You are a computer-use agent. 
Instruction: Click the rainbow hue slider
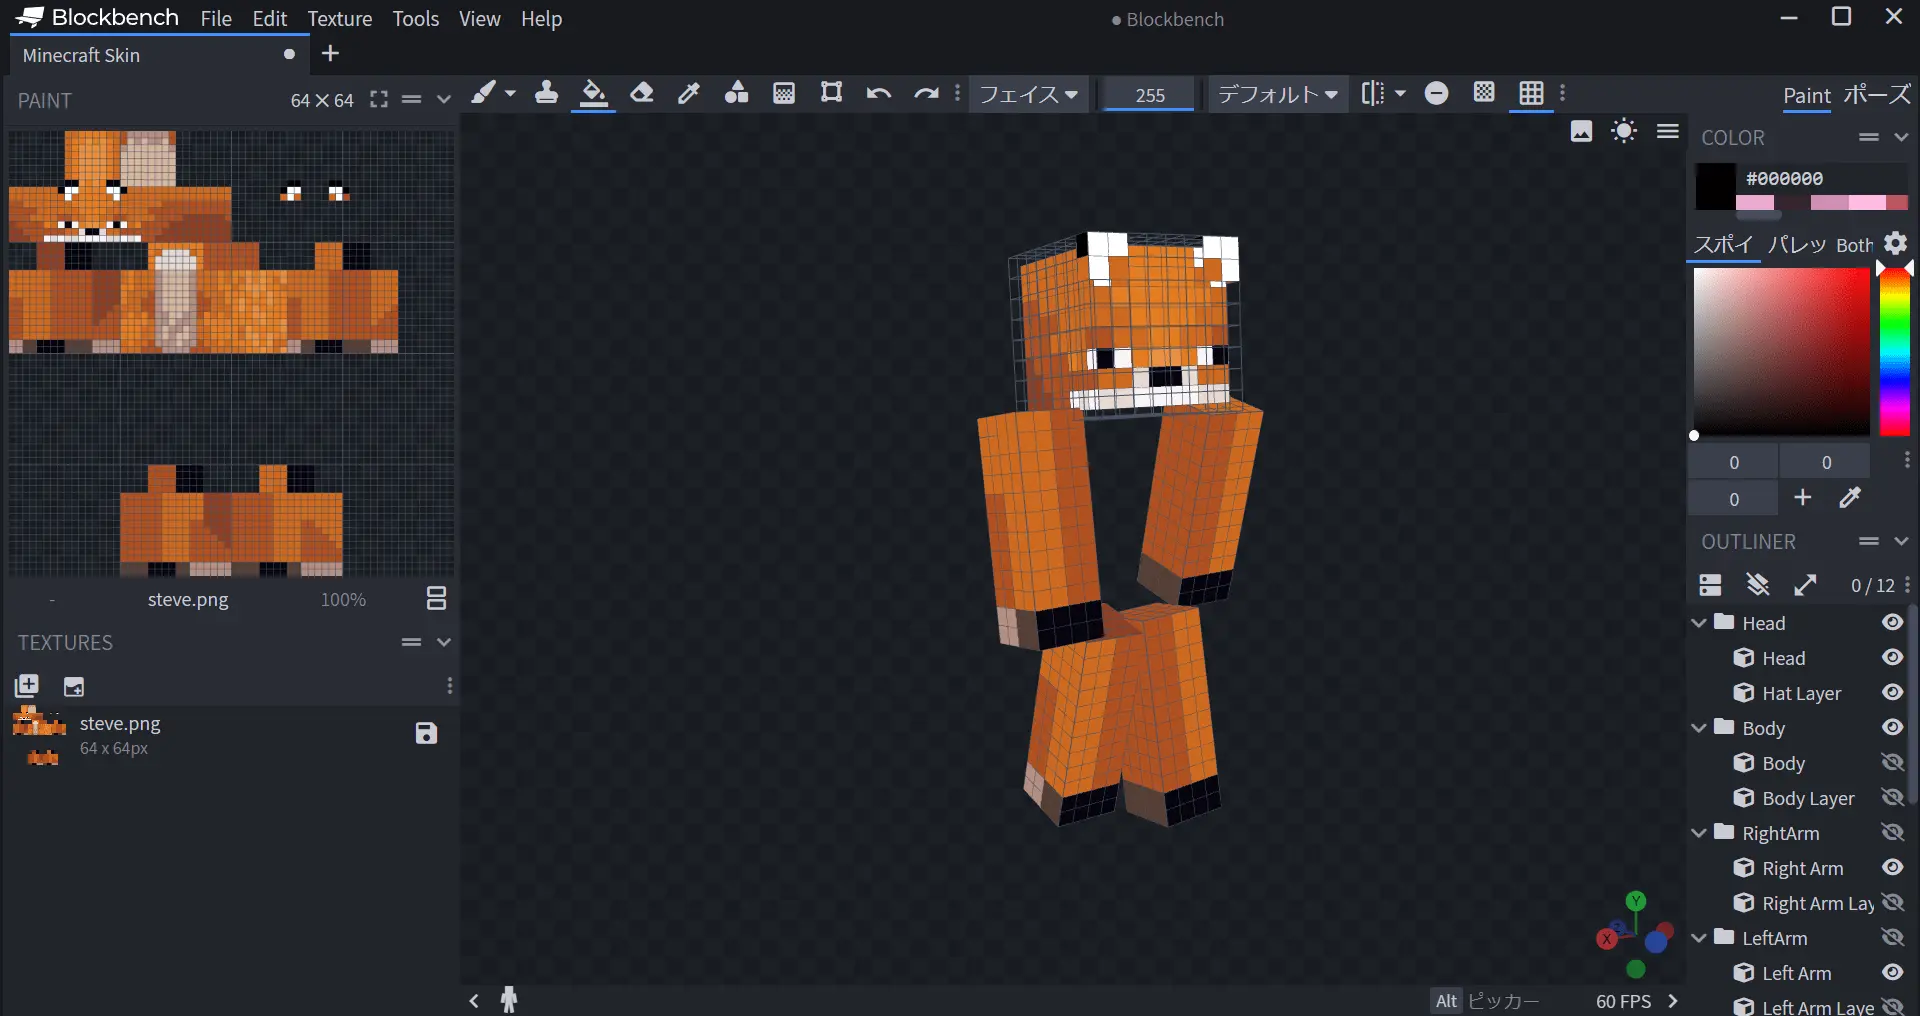(x=1894, y=350)
